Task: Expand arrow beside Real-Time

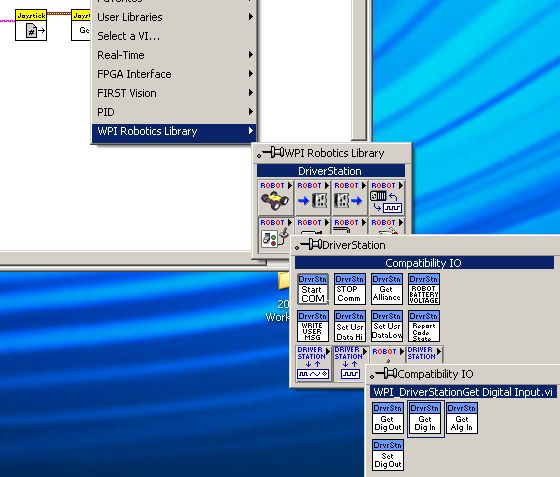Action: [x=251, y=55]
